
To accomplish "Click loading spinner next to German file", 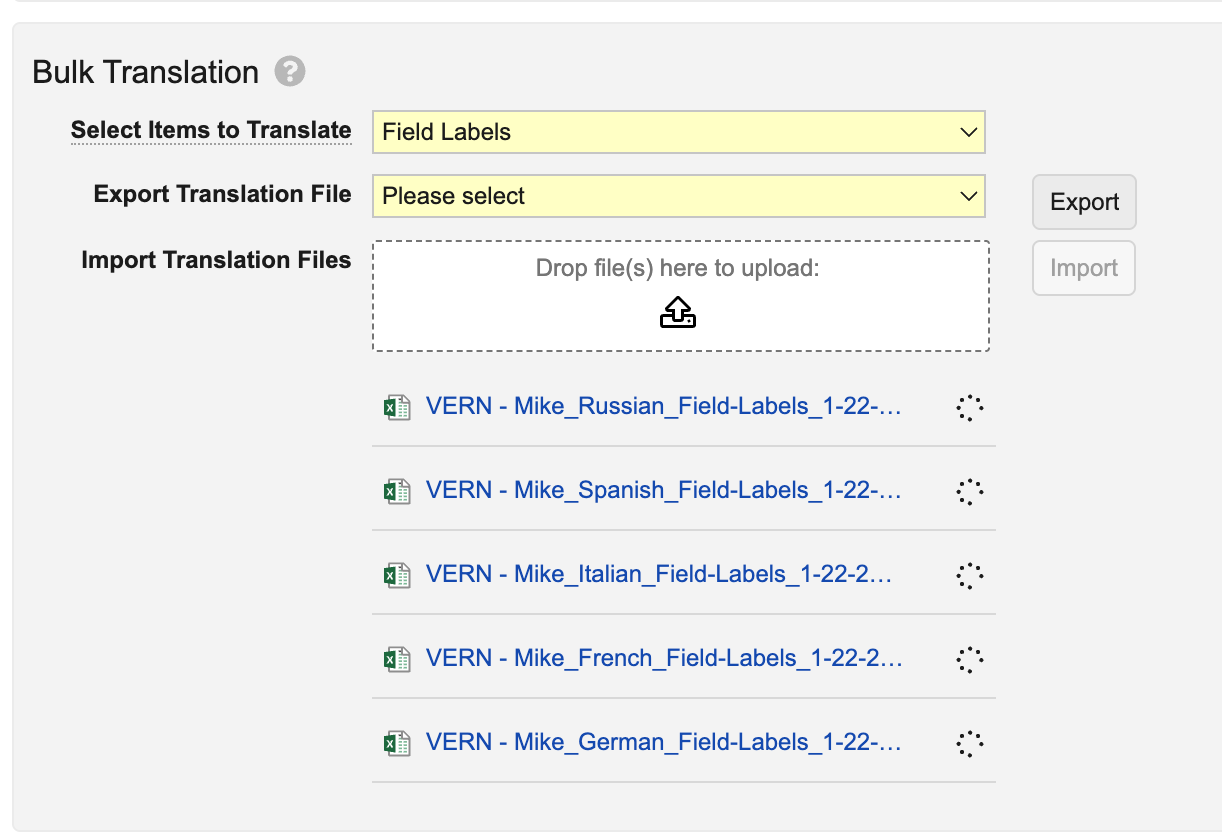I will 969,743.
